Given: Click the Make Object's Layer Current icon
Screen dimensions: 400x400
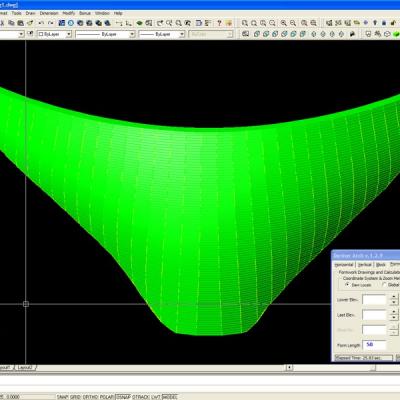Looking at the screenshot, I should click(x=30, y=34).
